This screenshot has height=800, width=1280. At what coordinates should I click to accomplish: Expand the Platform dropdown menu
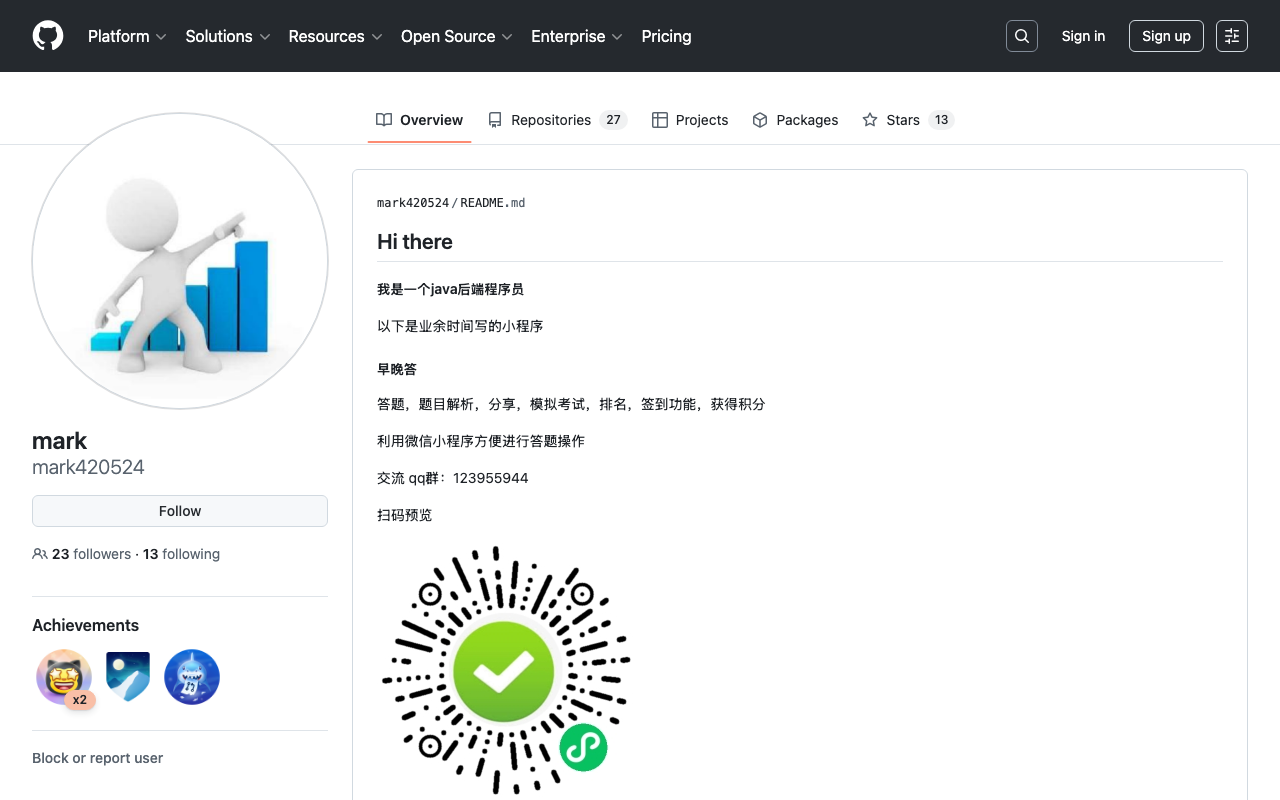[127, 36]
